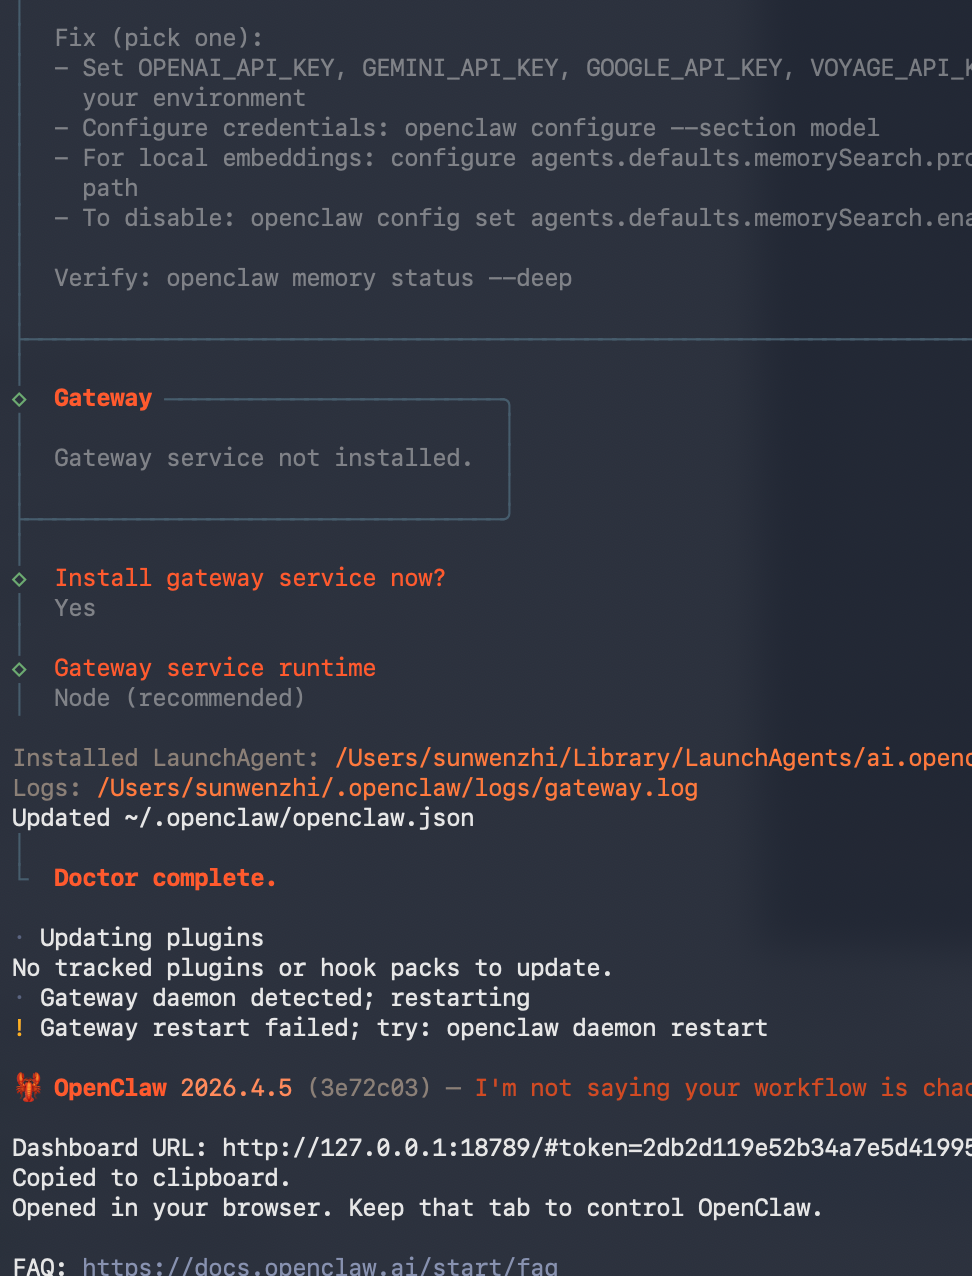Click the diamond next to Install gateway service prompt
Image resolution: width=972 pixels, height=1276 pixels.
[x=19, y=578]
